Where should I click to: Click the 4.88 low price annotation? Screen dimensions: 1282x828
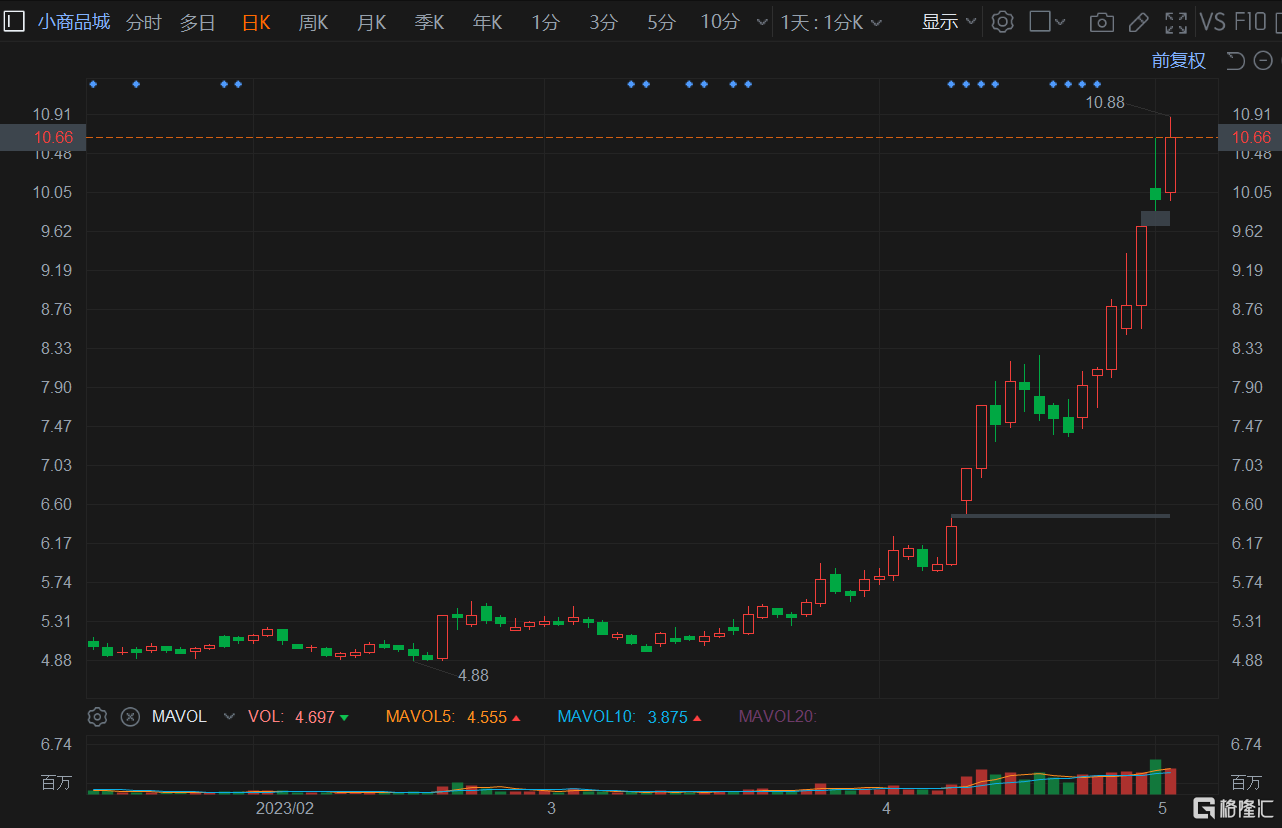(x=473, y=675)
